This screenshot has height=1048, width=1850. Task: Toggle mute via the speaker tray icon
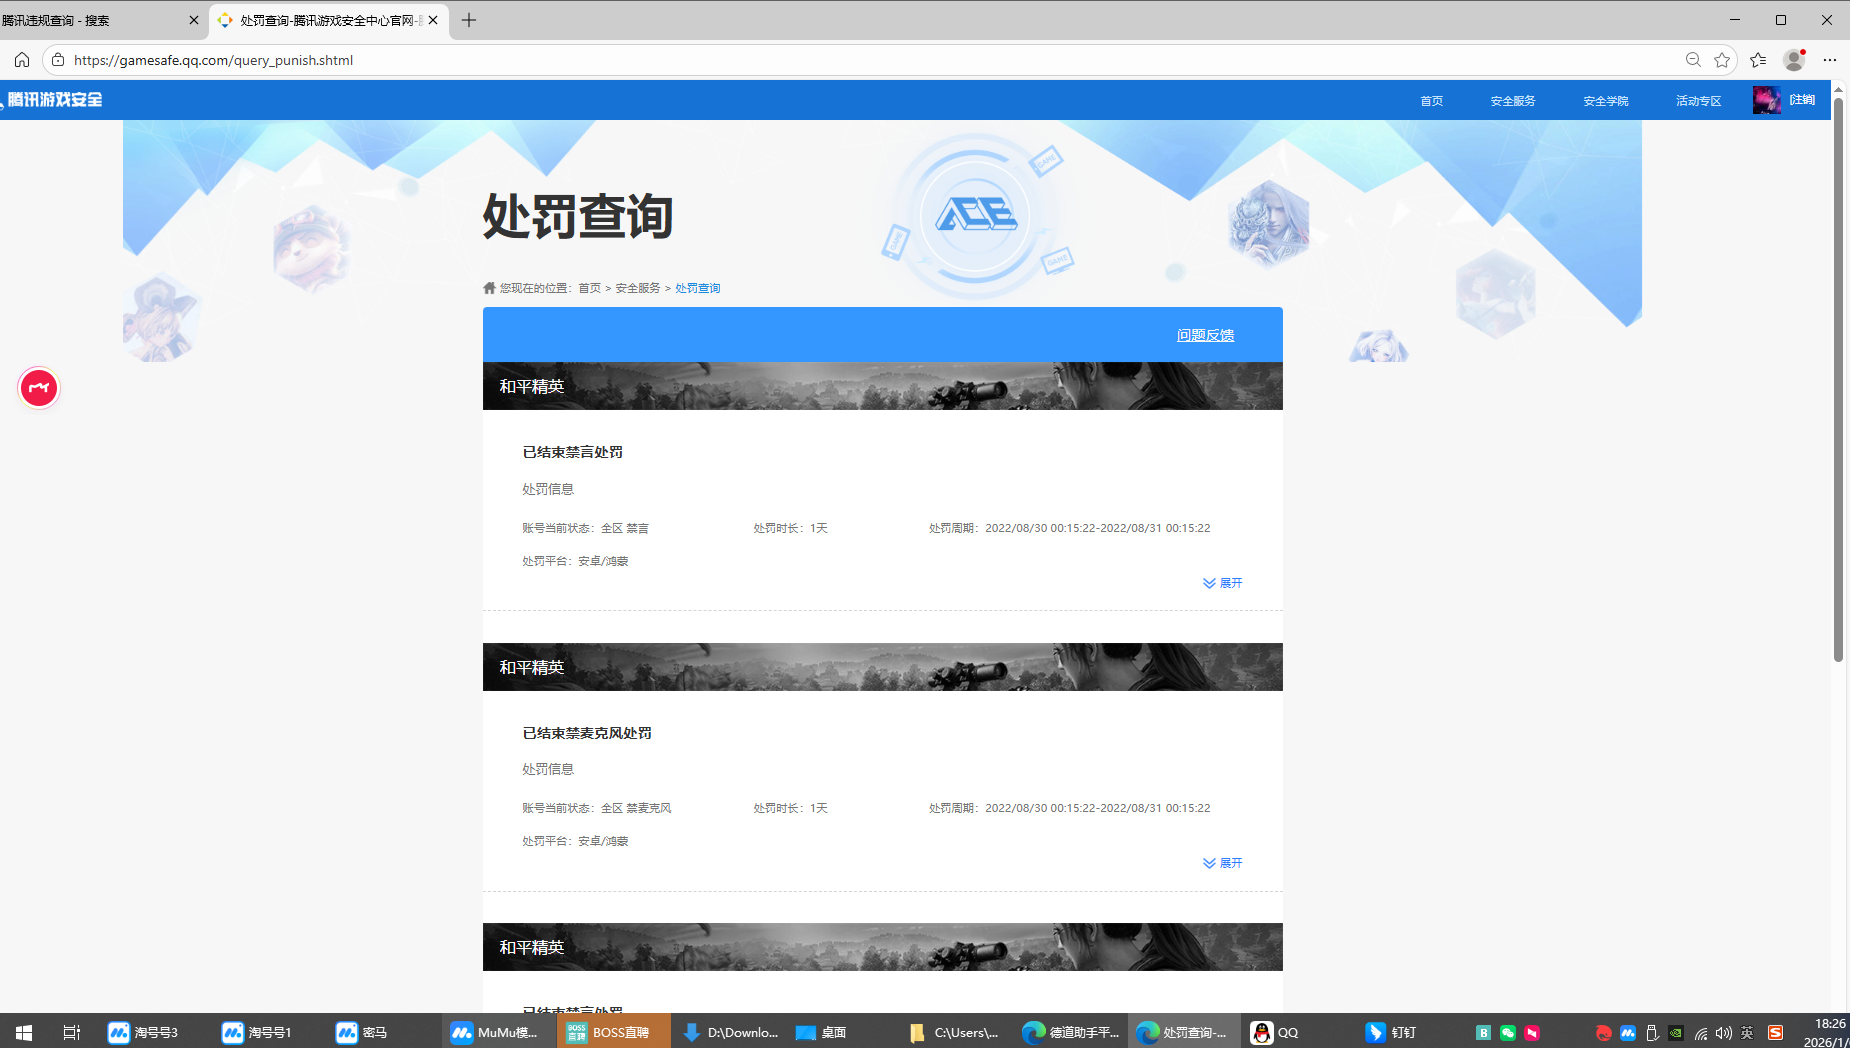coord(1723,1031)
